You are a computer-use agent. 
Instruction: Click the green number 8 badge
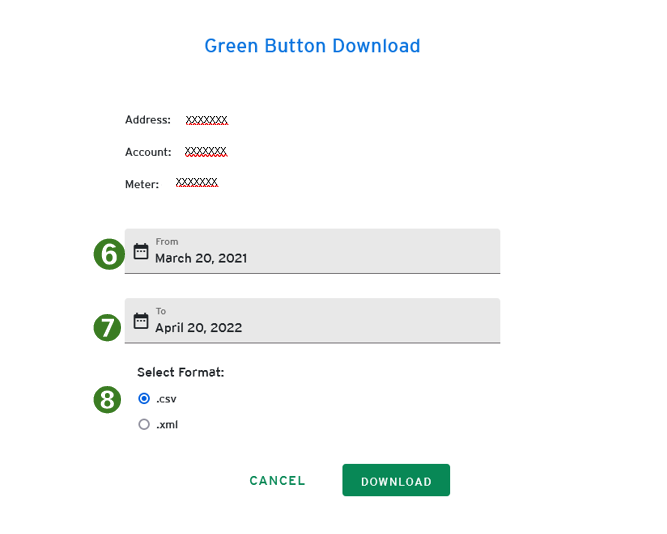tap(108, 400)
